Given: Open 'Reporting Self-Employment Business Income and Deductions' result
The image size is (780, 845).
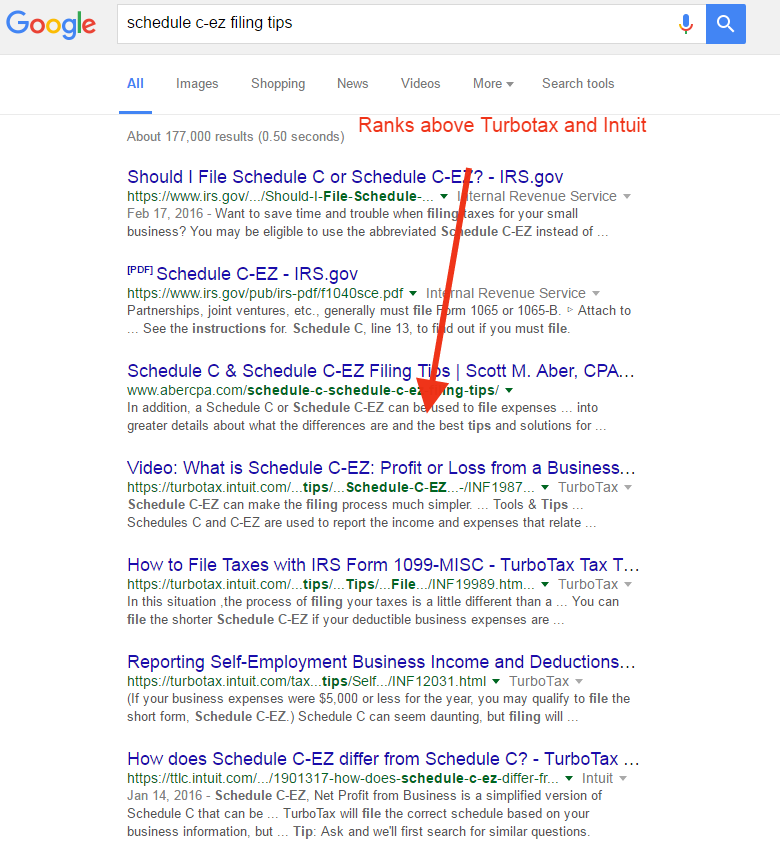Looking at the screenshot, I should (x=381, y=662).
